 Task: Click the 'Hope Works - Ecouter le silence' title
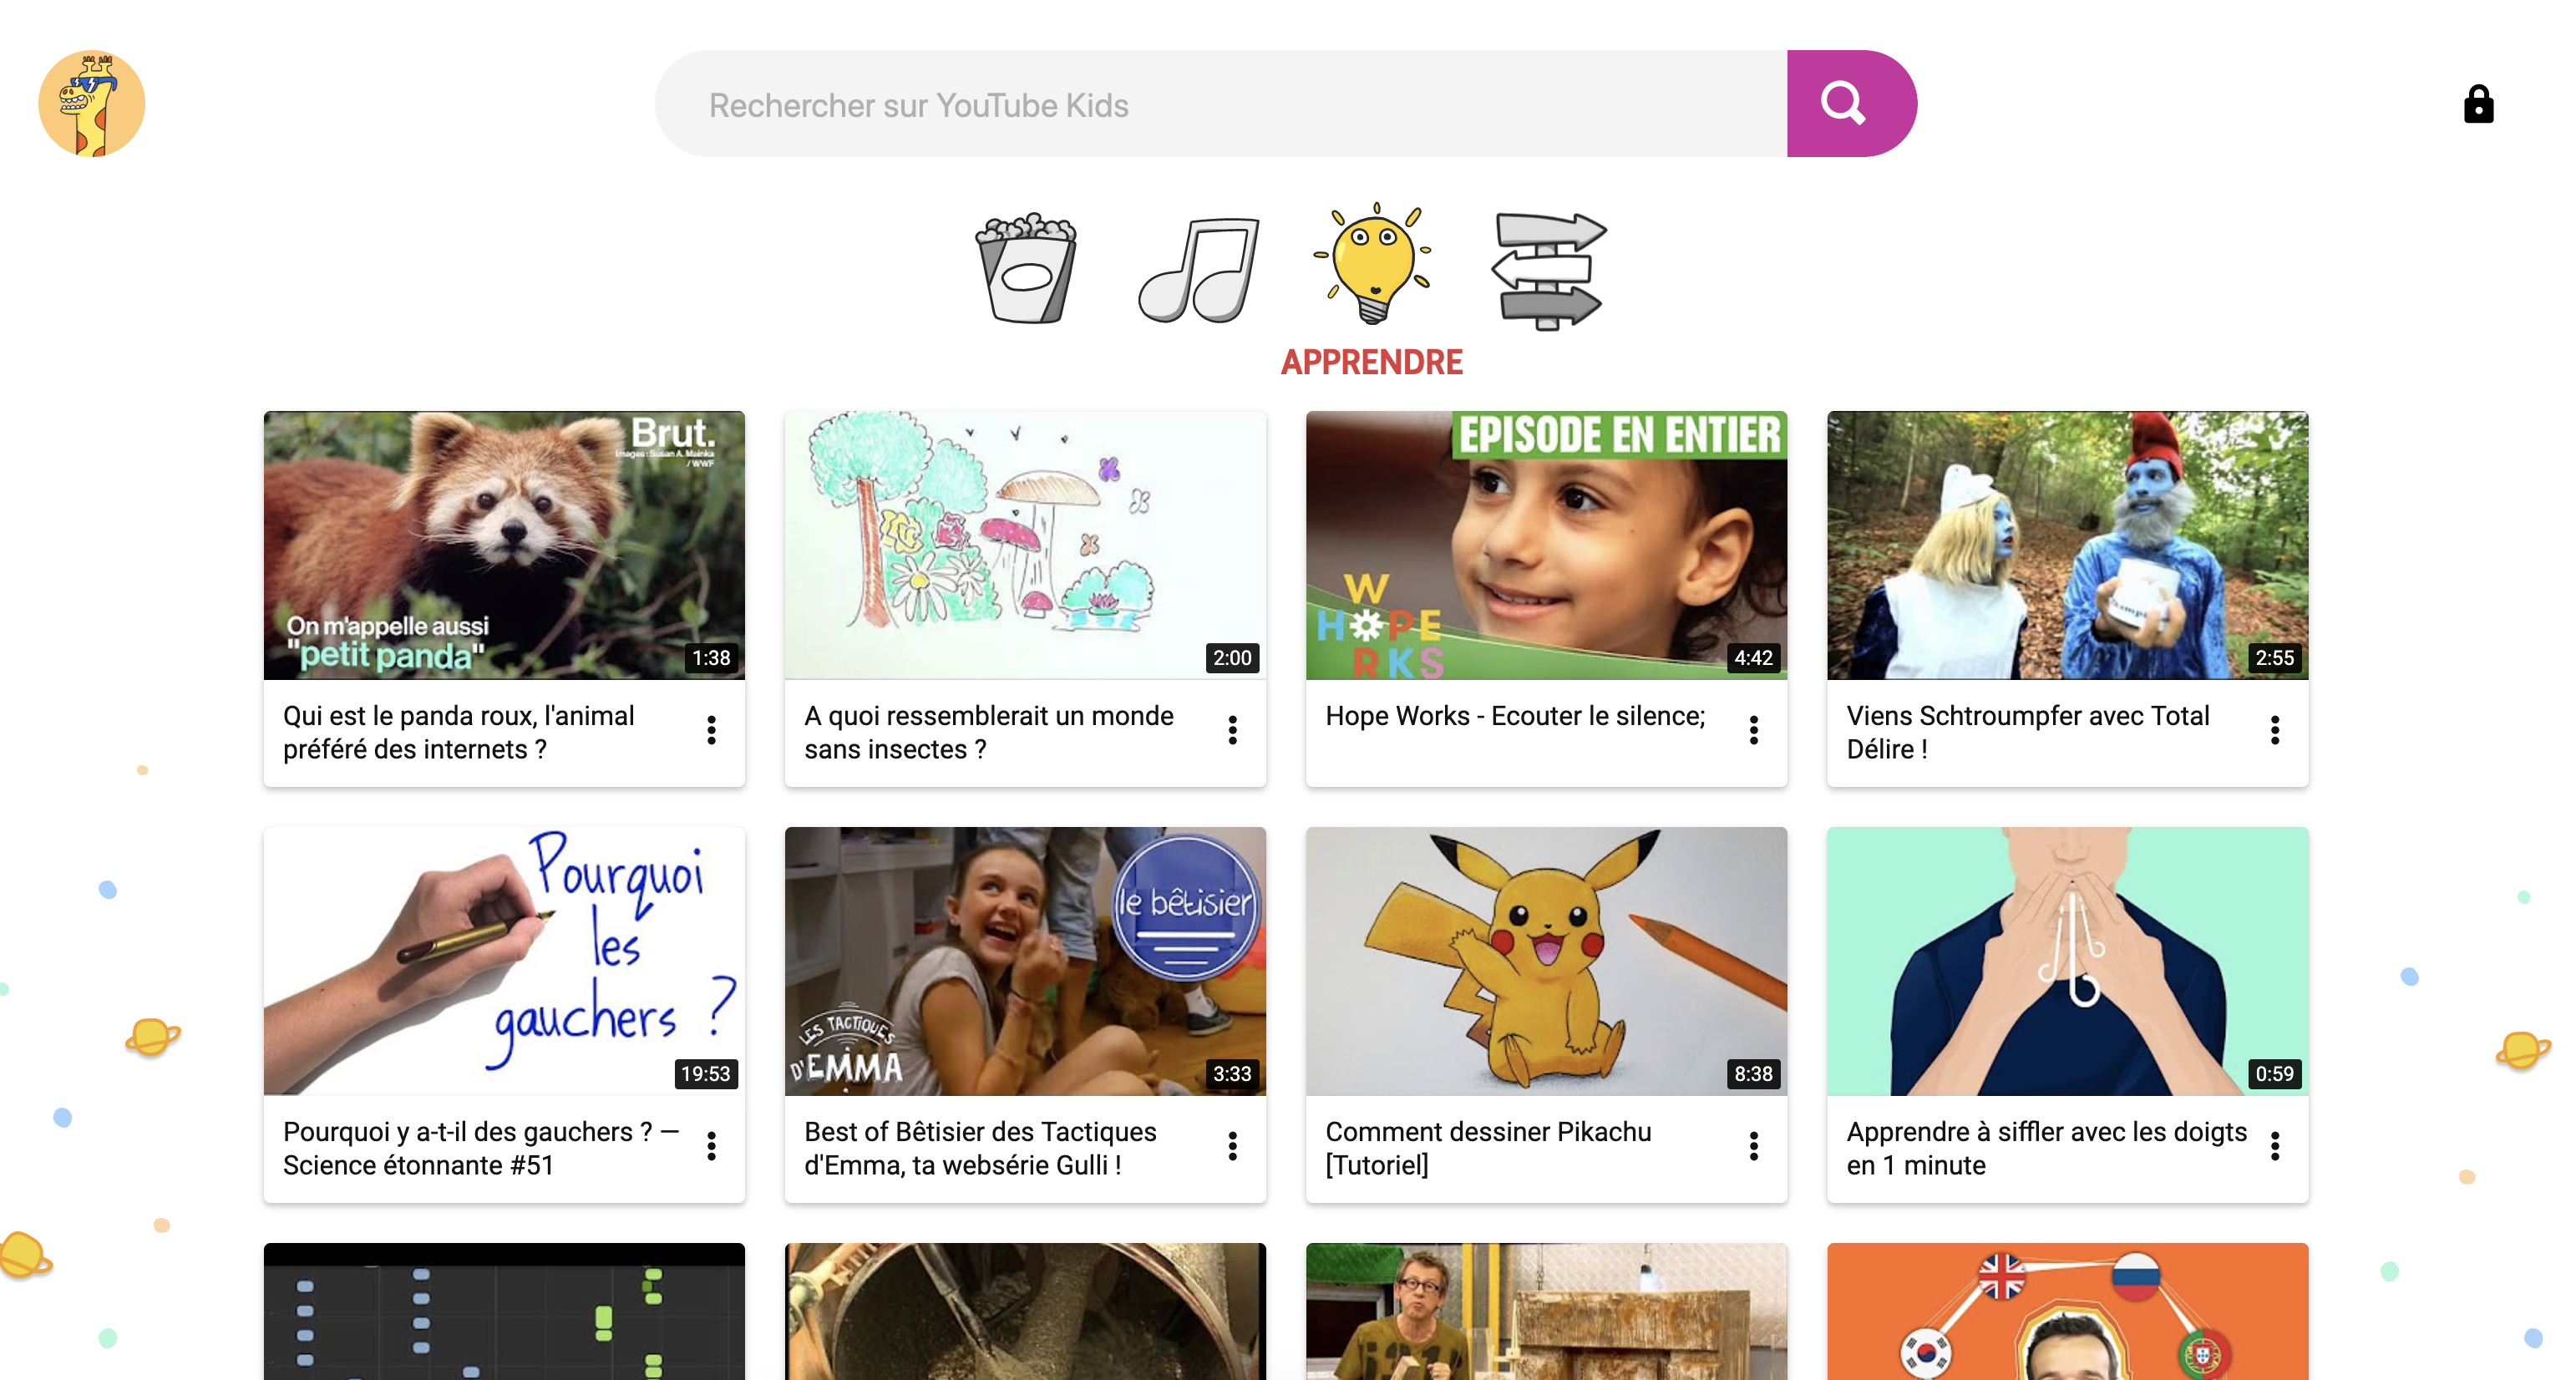click(x=1514, y=716)
